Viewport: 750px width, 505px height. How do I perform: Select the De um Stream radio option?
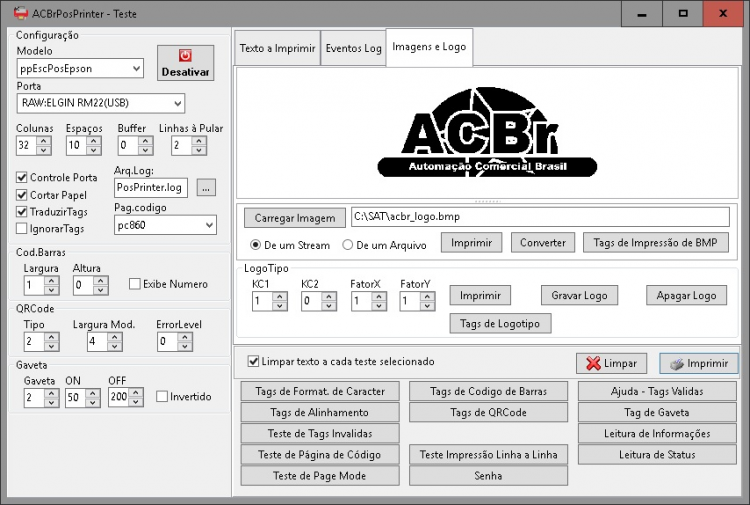[x=255, y=245]
